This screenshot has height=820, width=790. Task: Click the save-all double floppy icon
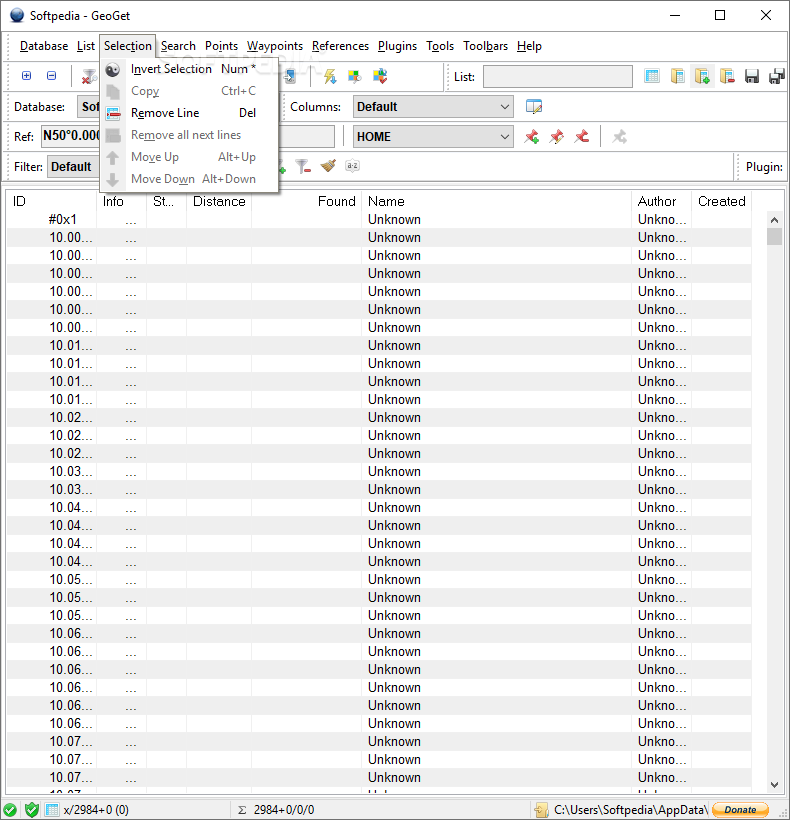777,76
